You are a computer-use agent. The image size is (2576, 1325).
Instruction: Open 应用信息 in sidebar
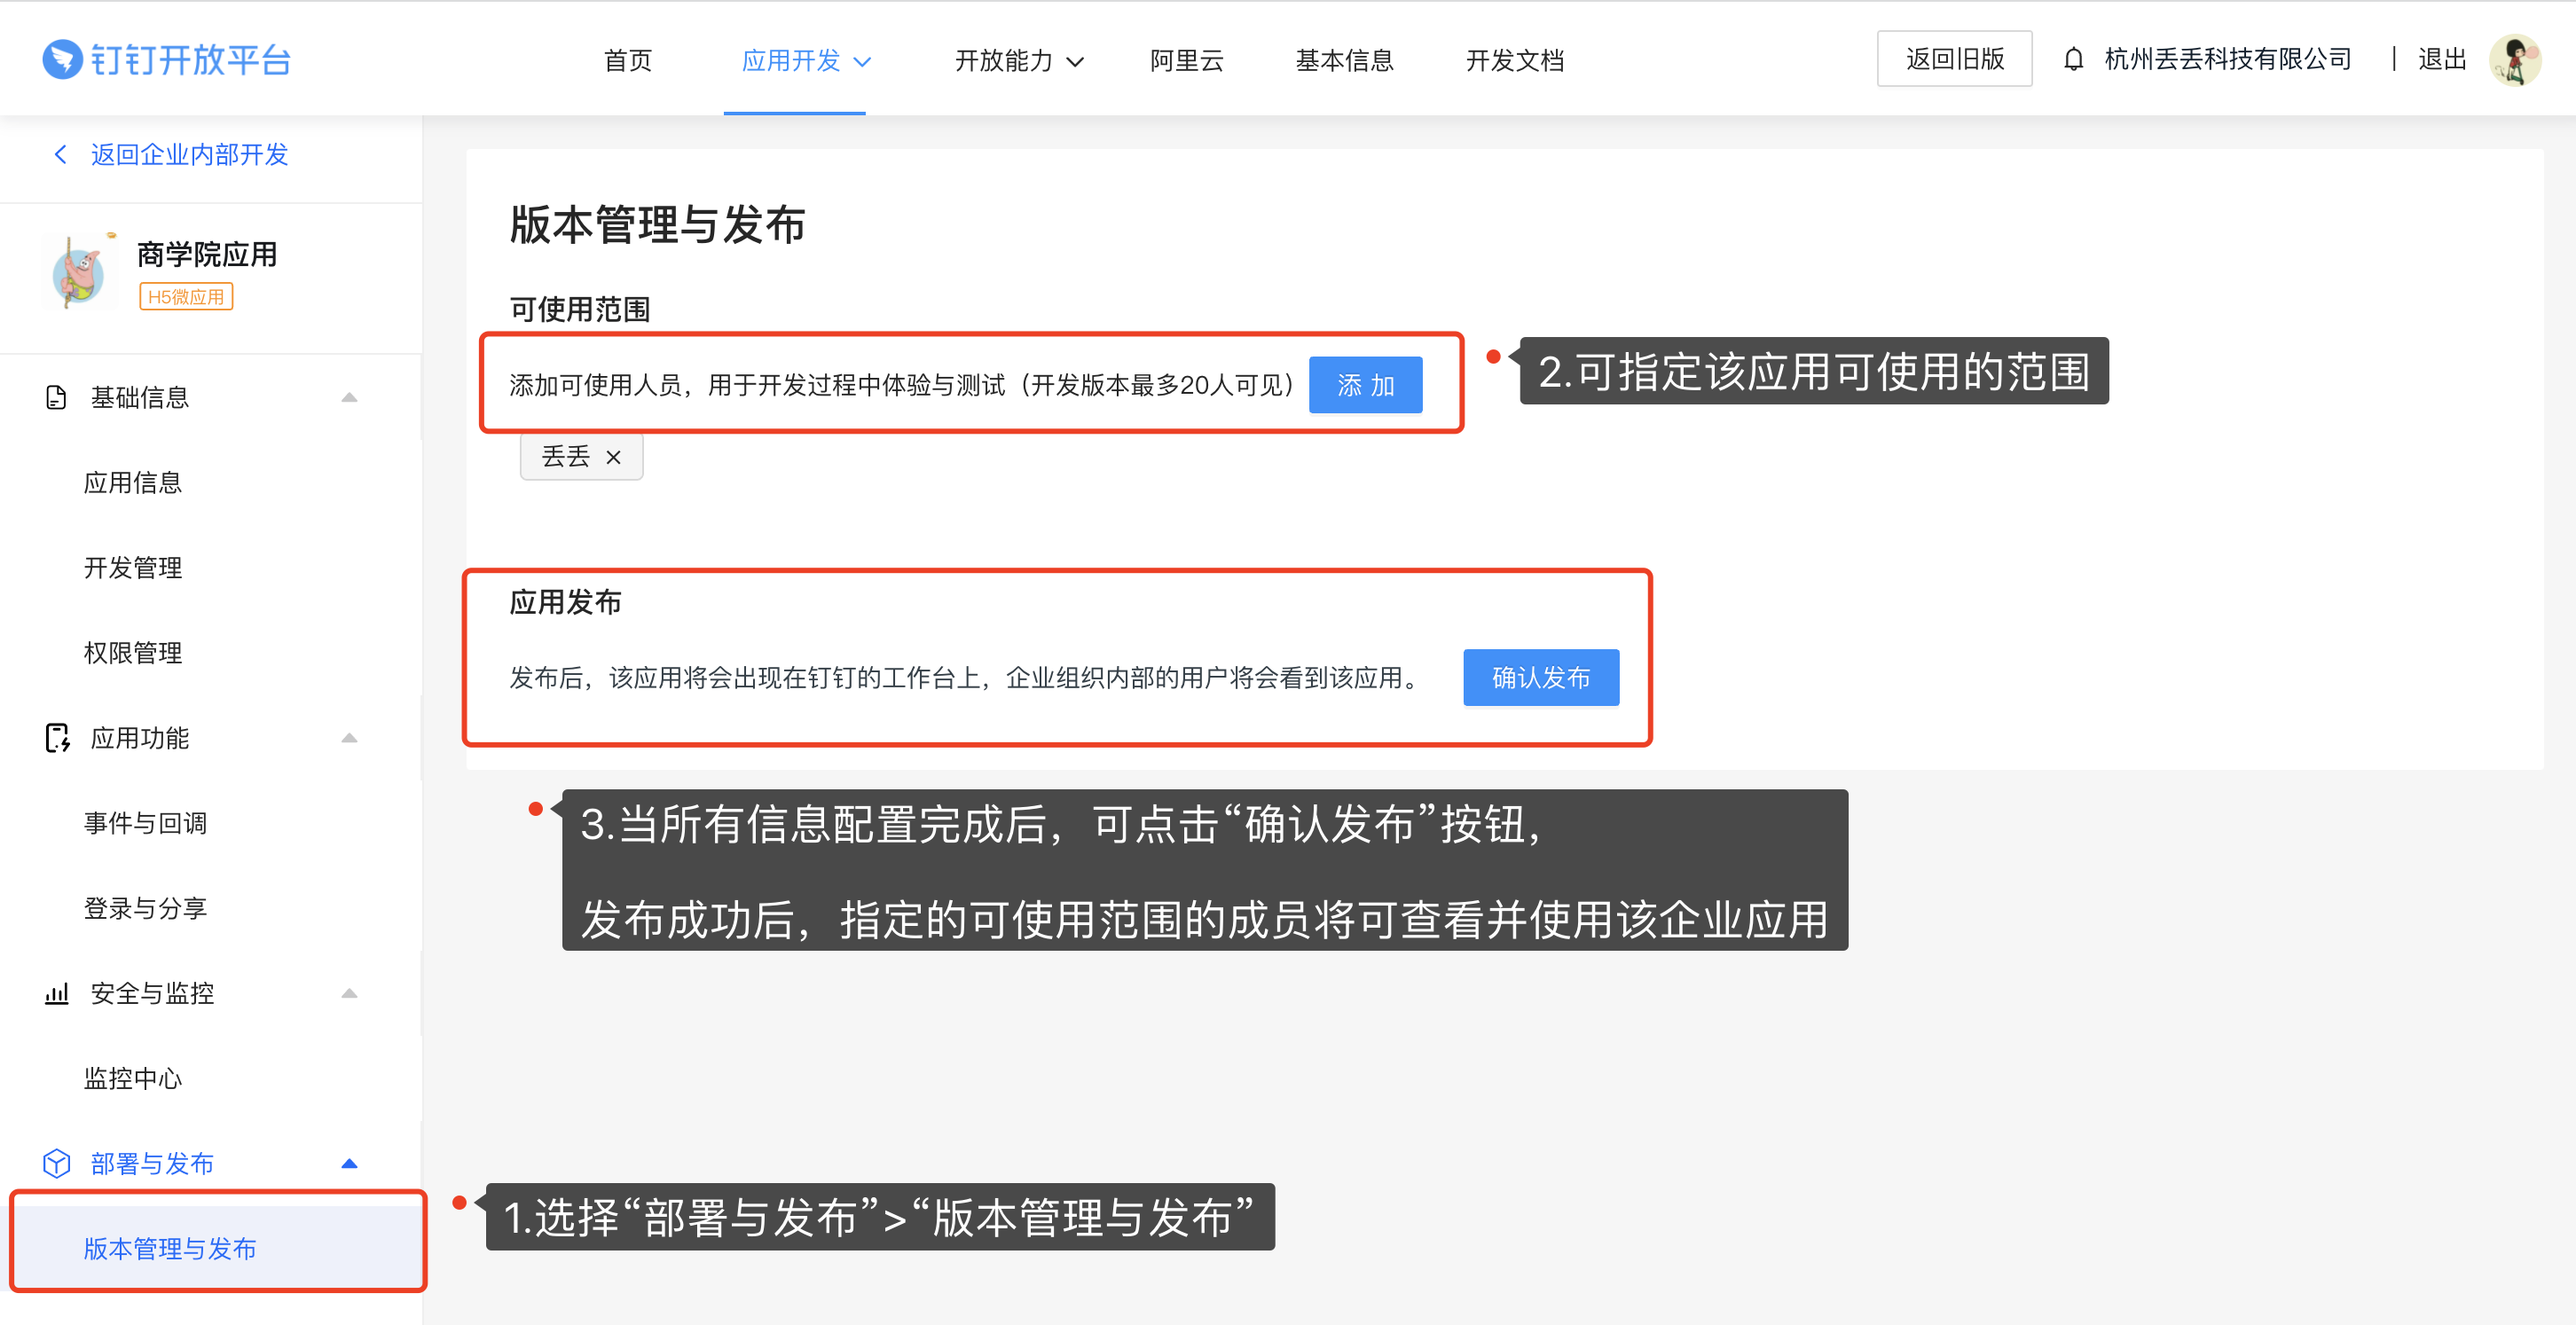(133, 483)
